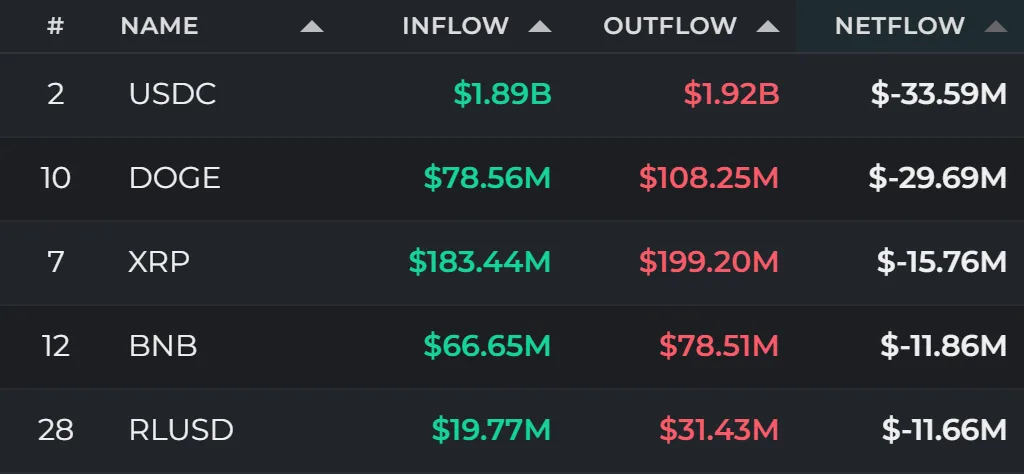This screenshot has height=474, width=1024.
Task: Select the DOGE name cell
Action: [x=174, y=178]
